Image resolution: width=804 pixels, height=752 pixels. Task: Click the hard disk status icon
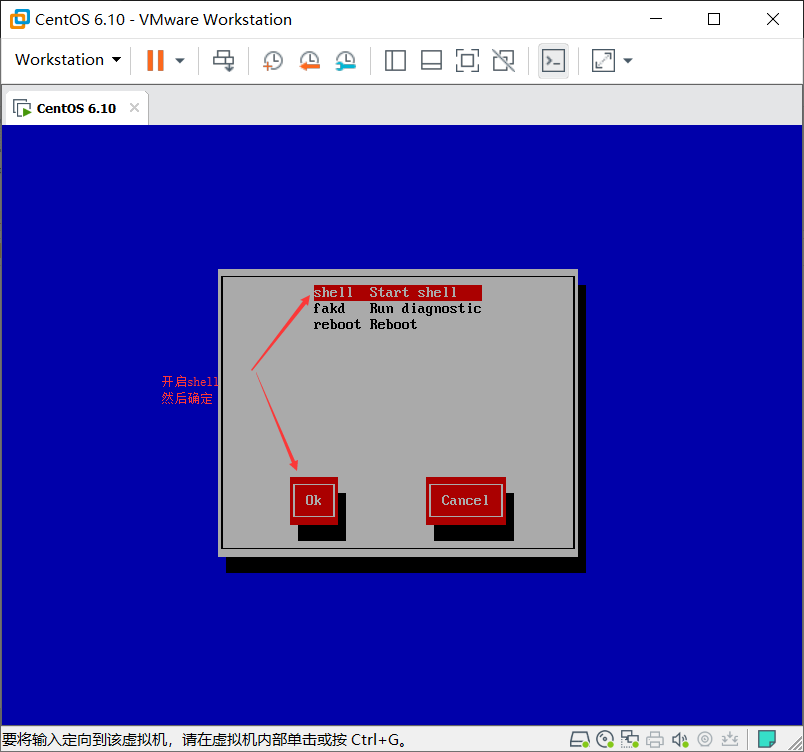click(579, 739)
